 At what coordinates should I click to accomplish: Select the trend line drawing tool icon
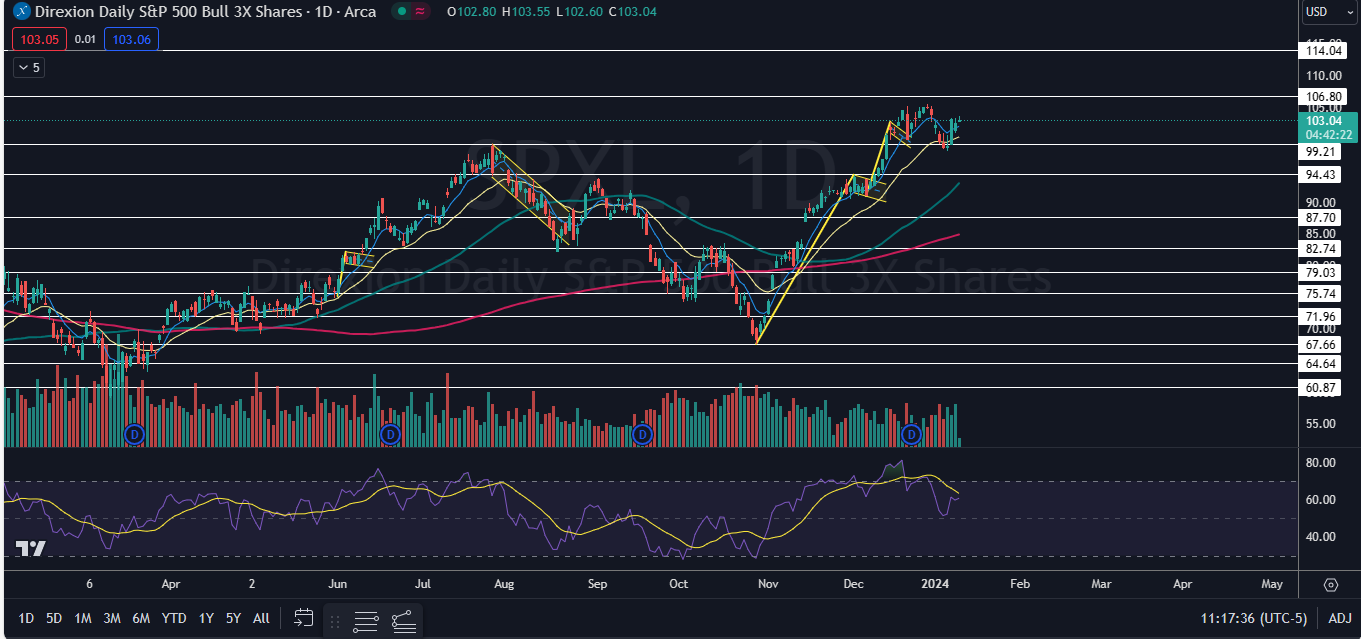click(x=403, y=620)
